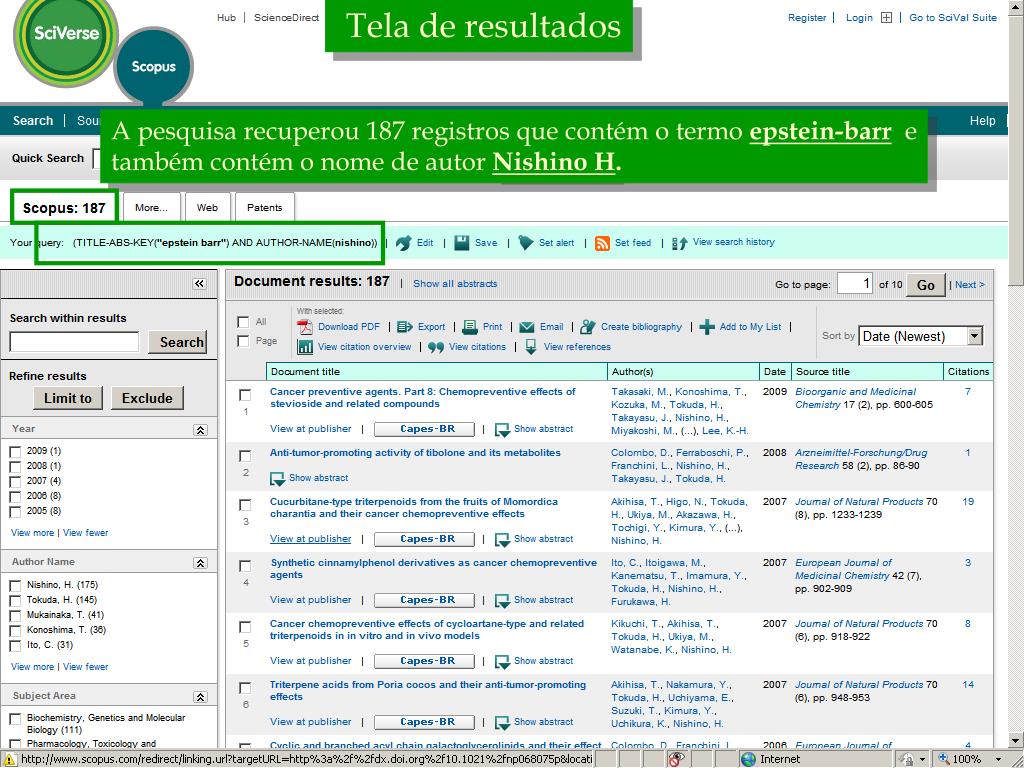The width and height of the screenshot is (1024, 768).
Task: Select checkbox for result 2 tibolone article
Action: [245, 456]
